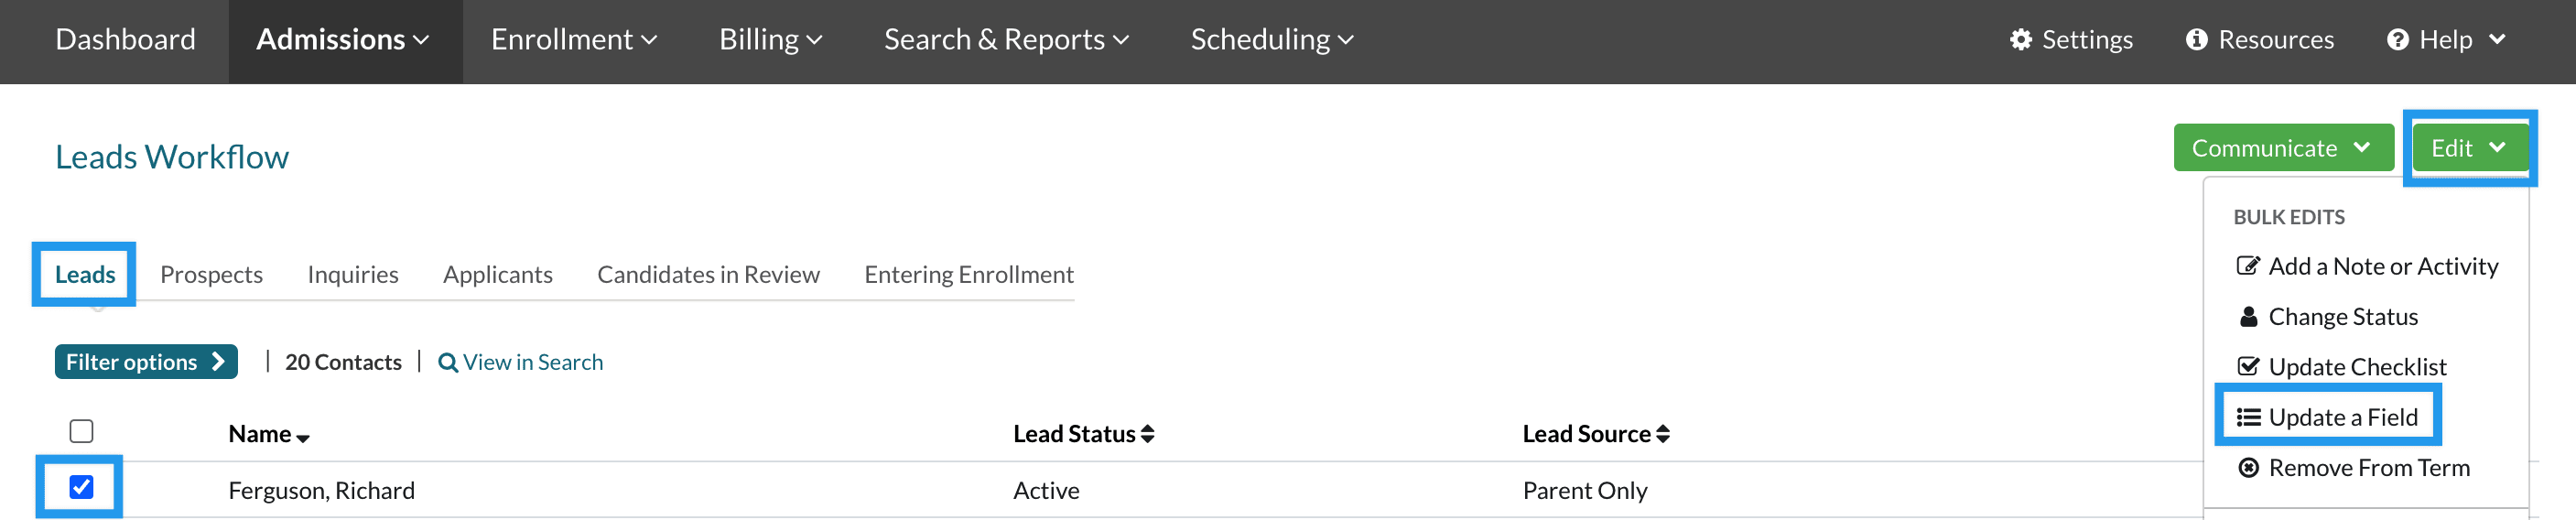The width and height of the screenshot is (2576, 520).
Task: Open the Candidates in Review tab
Action: (x=708, y=275)
